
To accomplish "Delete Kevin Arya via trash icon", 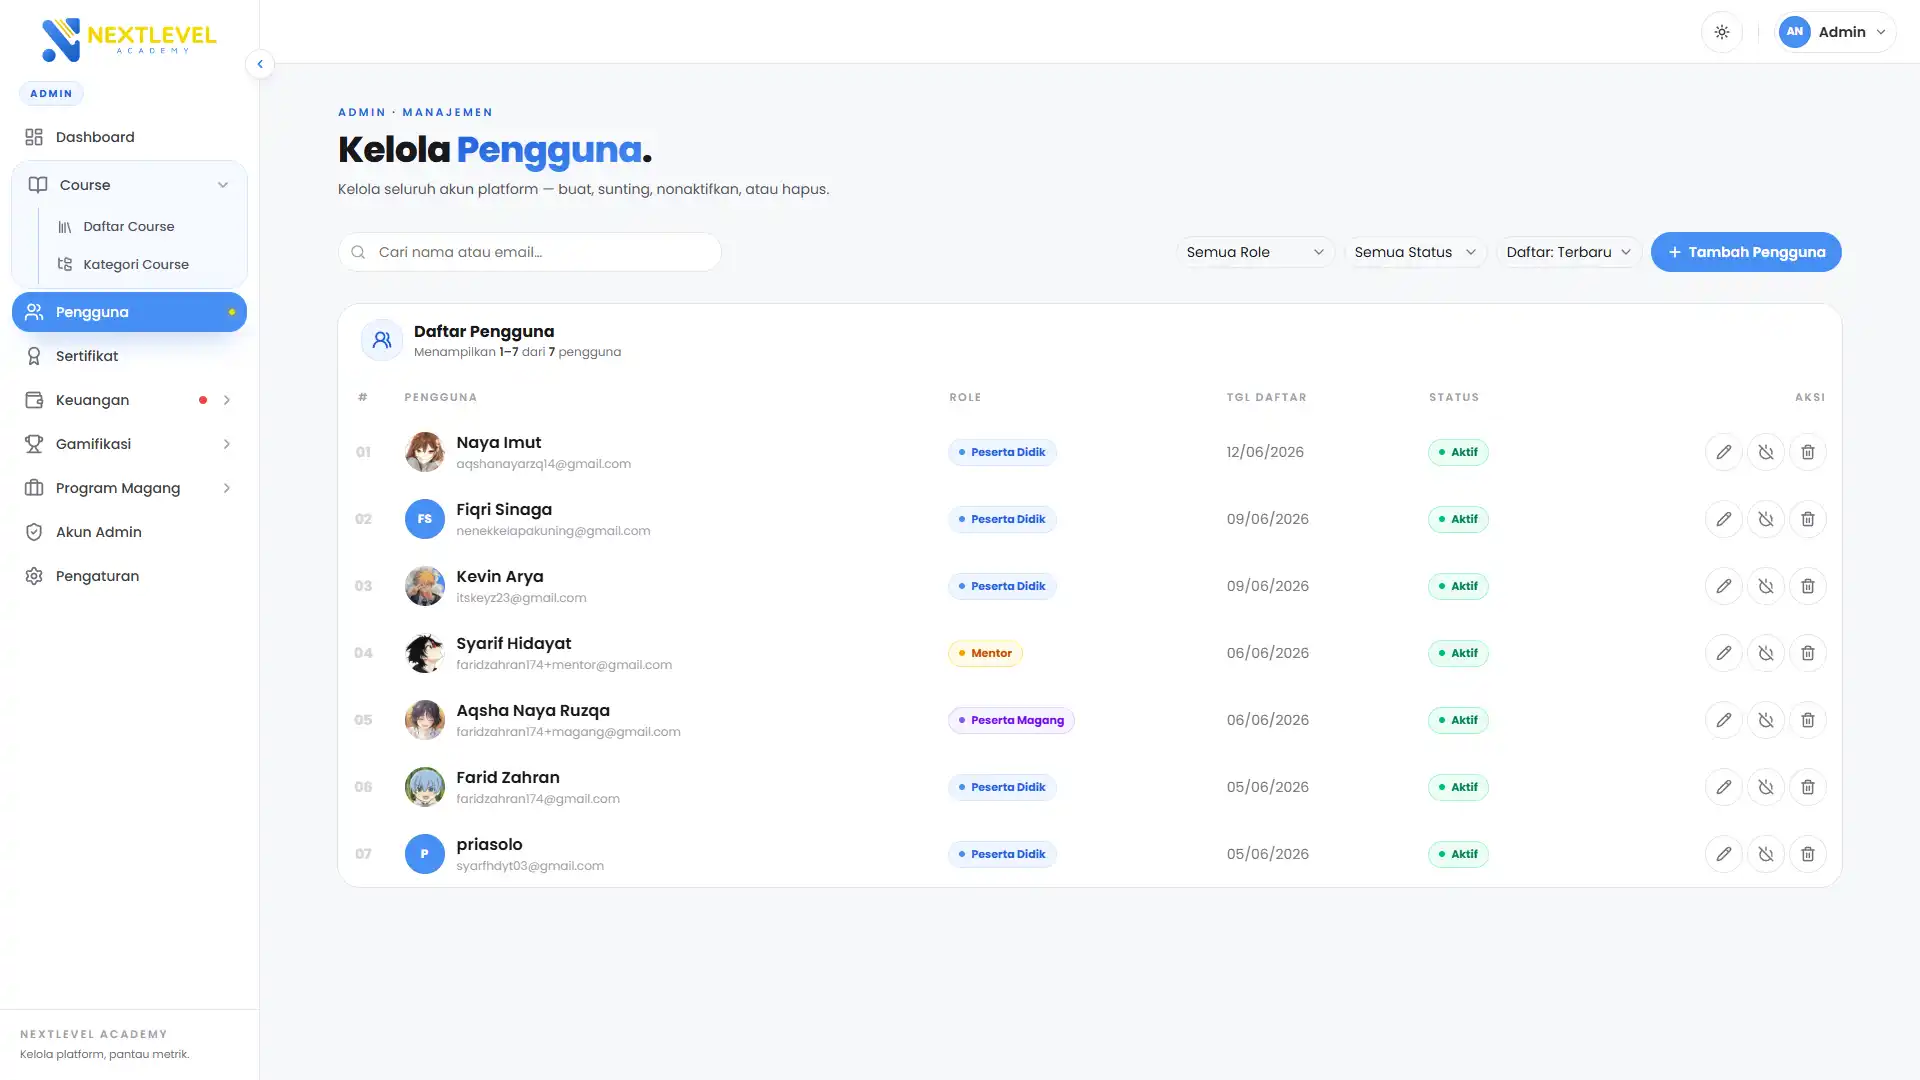I will click(x=1807, y=586).
